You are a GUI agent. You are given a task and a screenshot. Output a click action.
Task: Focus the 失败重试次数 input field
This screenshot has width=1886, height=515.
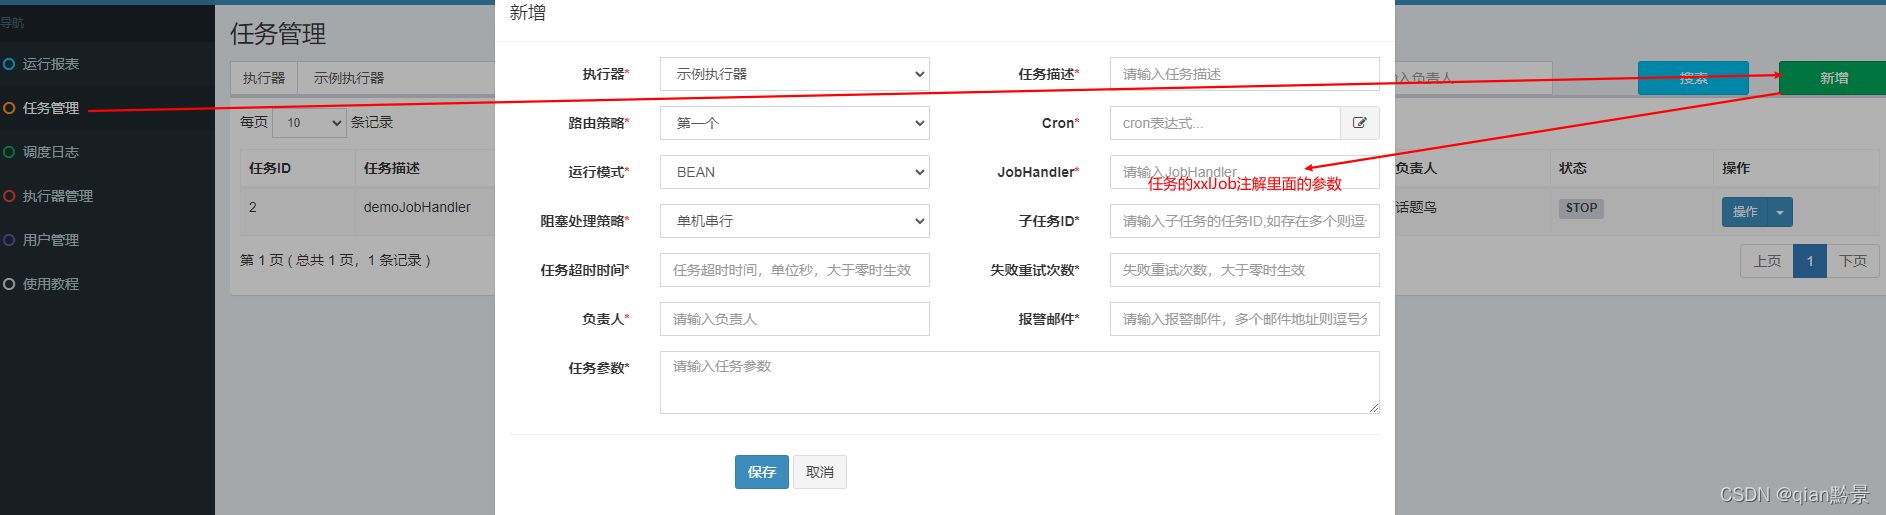[x=1245, y=270]
